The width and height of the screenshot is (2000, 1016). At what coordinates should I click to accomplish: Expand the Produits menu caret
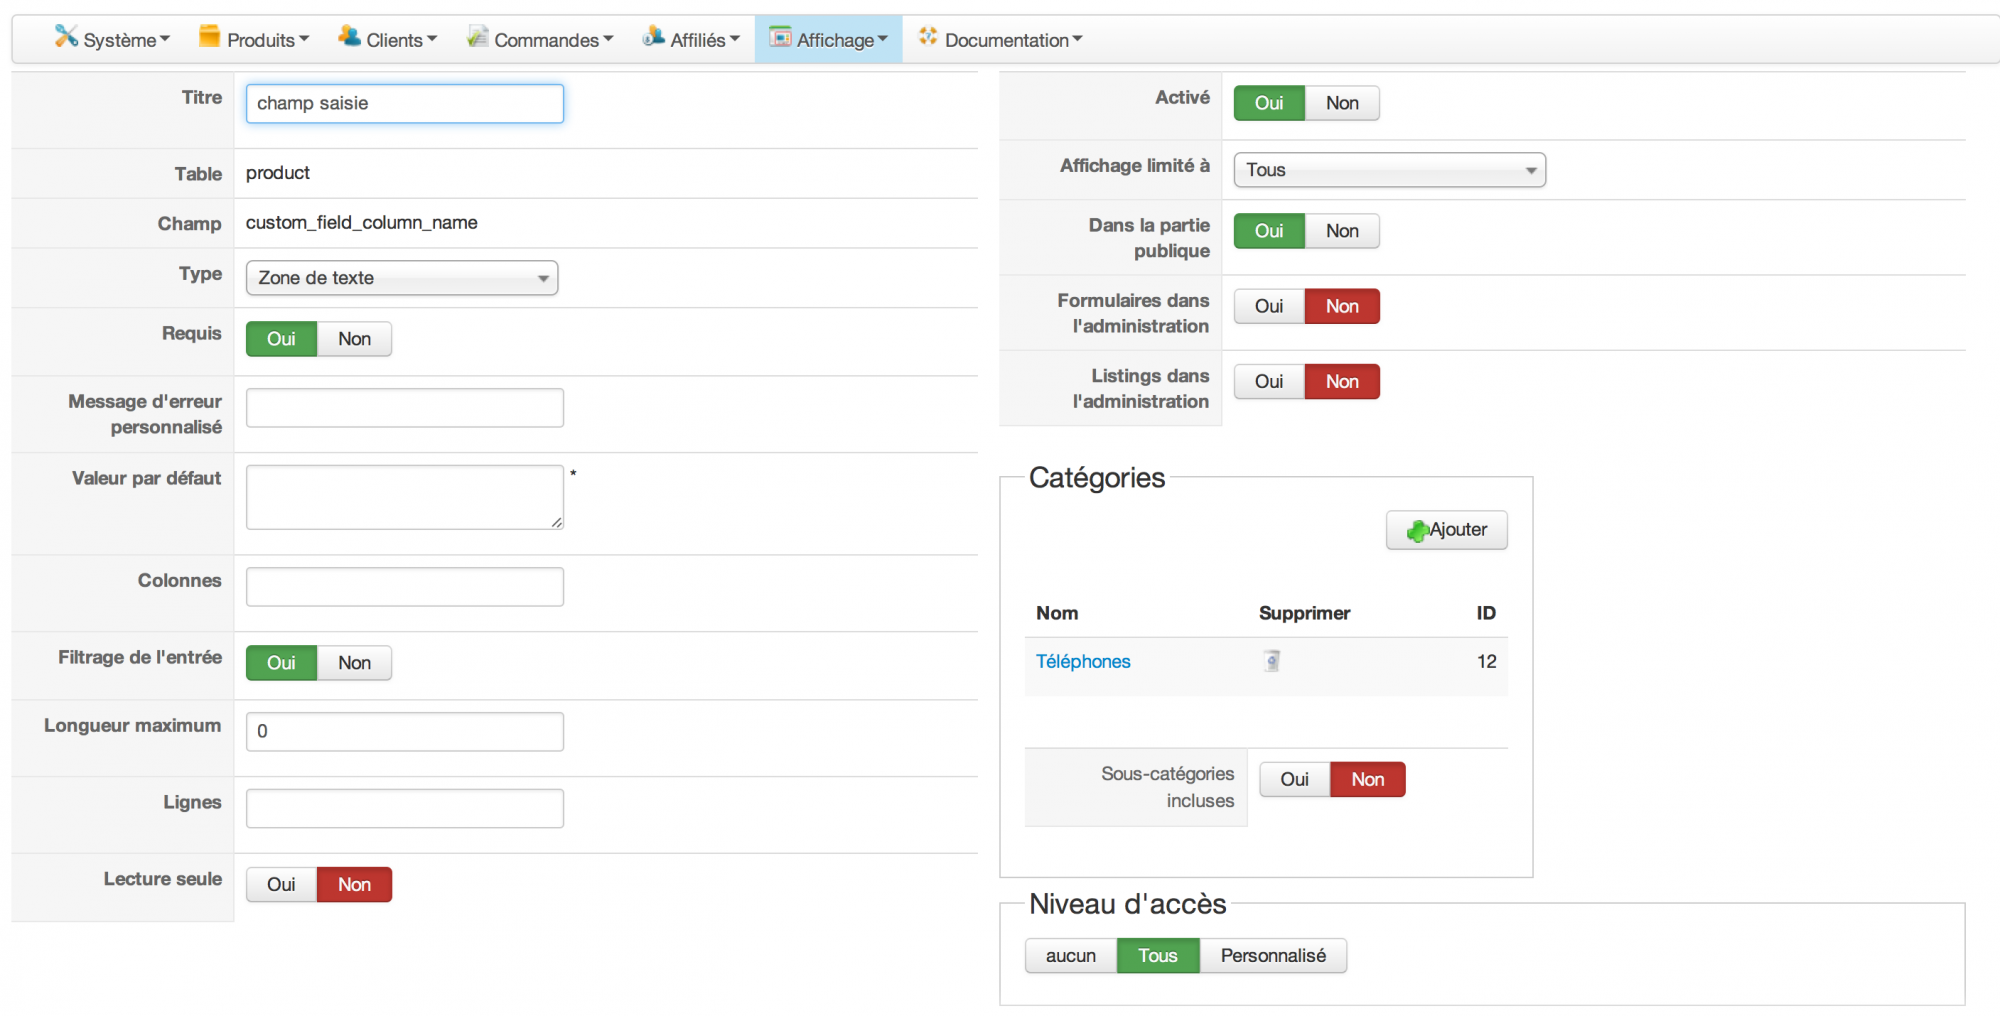click(x=304, y=40)
